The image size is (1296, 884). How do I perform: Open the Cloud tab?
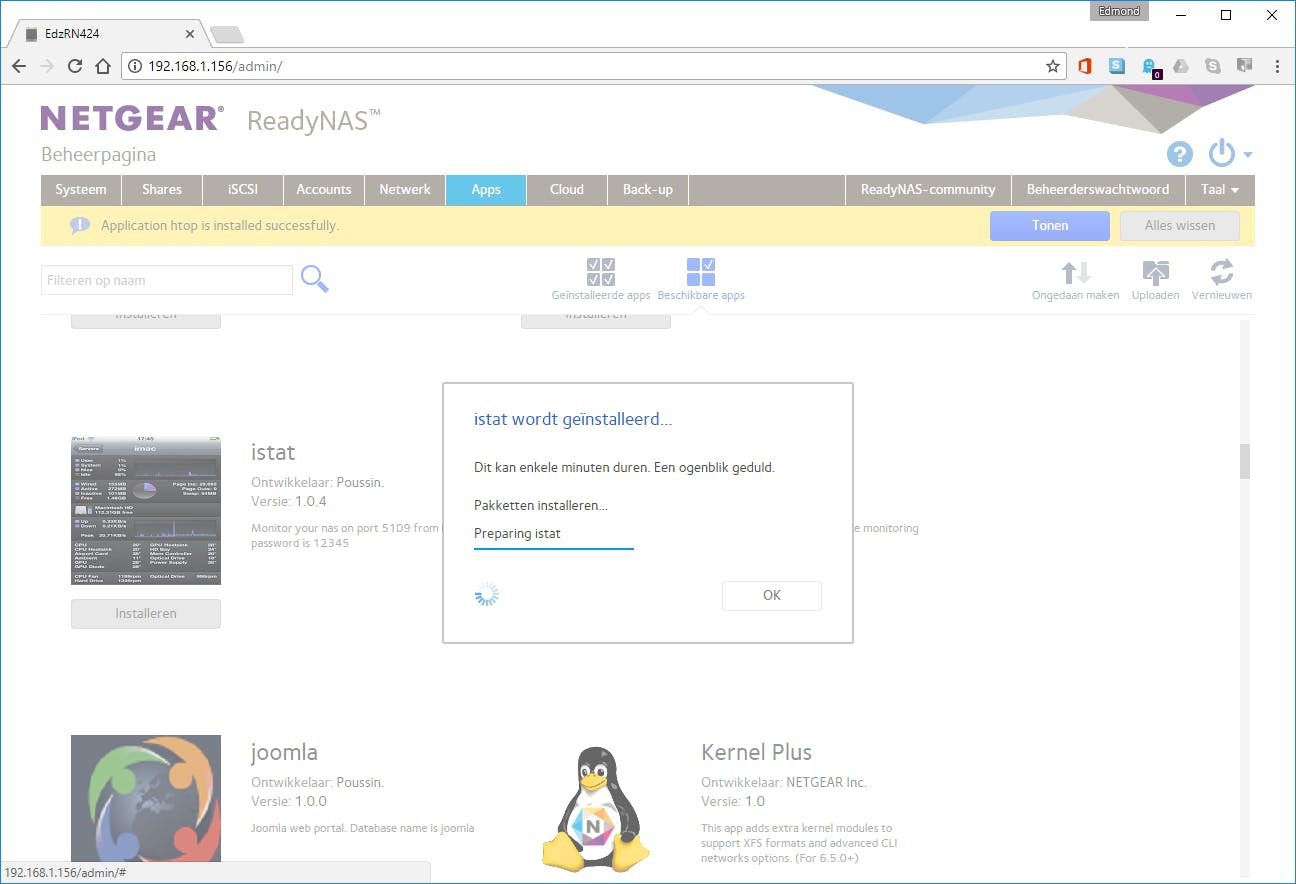(567, 190)
